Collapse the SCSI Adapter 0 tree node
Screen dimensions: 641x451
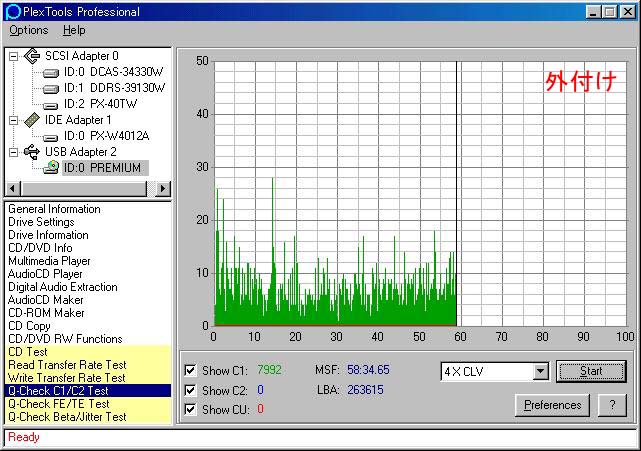click(x=13, y=56)
